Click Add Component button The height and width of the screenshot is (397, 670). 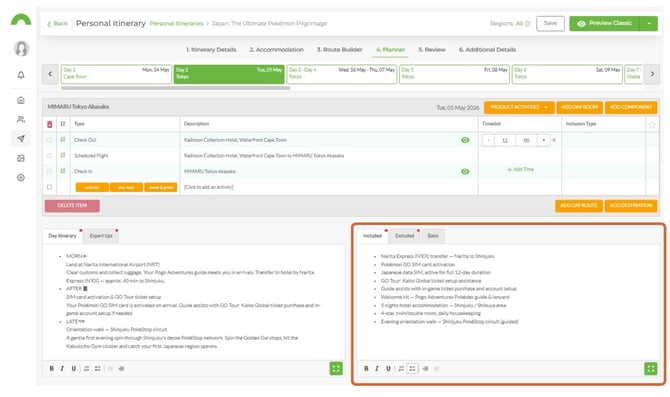tap(631, 107)
